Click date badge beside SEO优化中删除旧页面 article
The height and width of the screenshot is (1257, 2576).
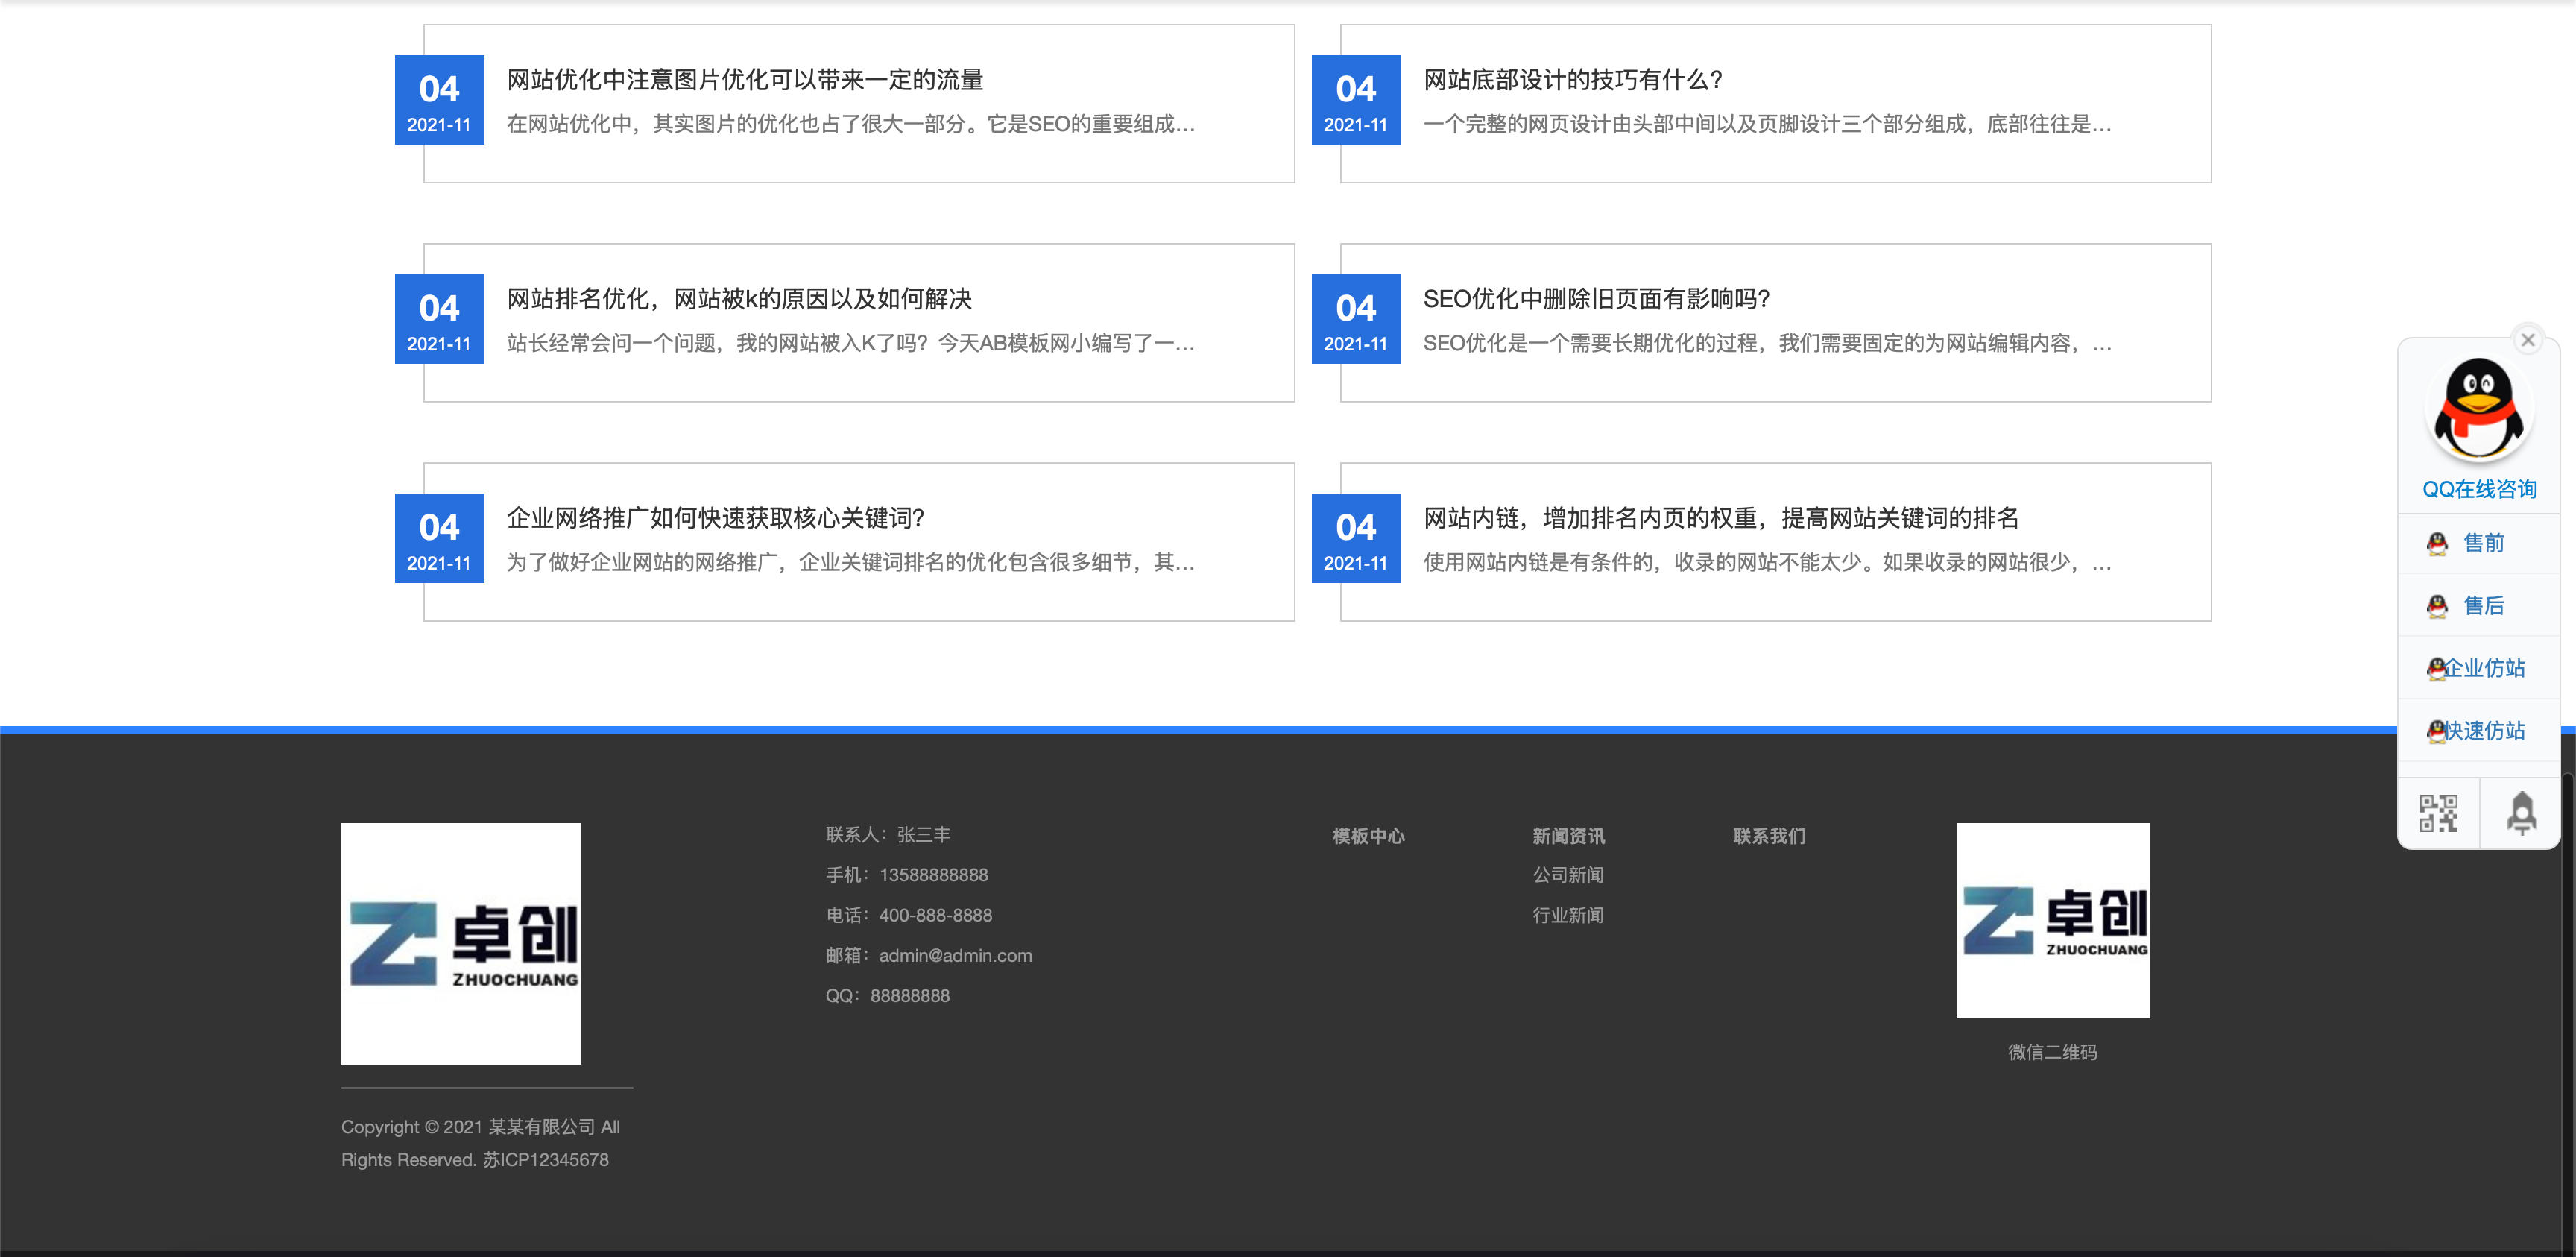tap(1356, 319)
